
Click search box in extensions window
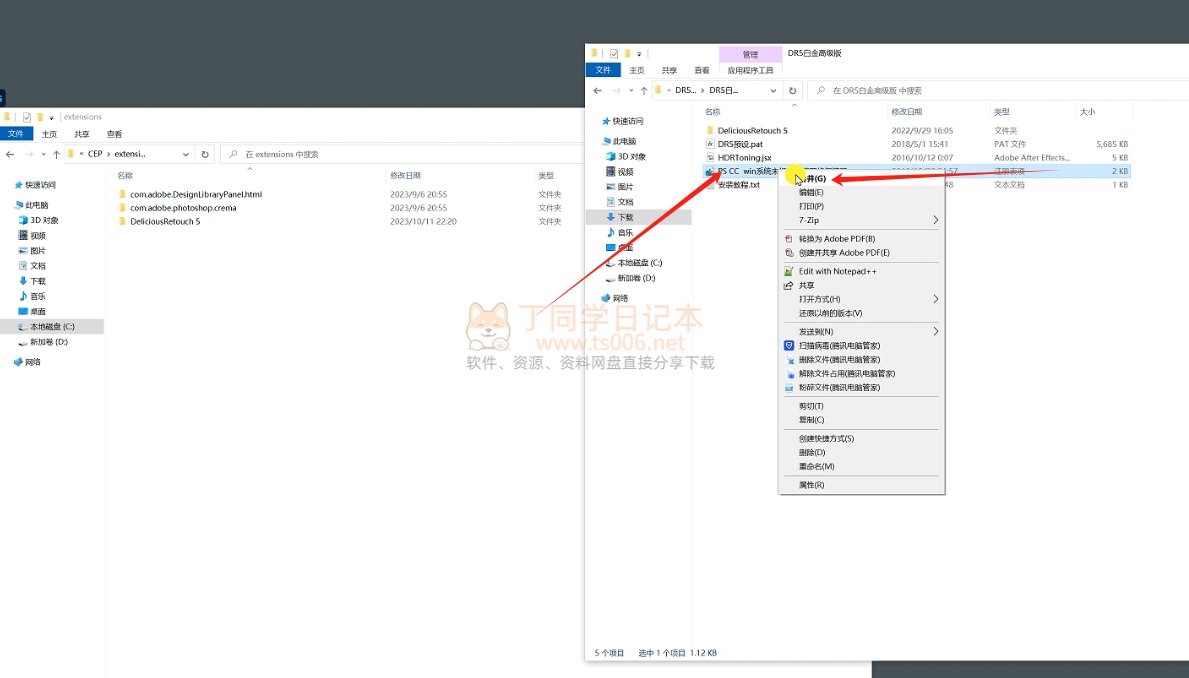(402, 154)
